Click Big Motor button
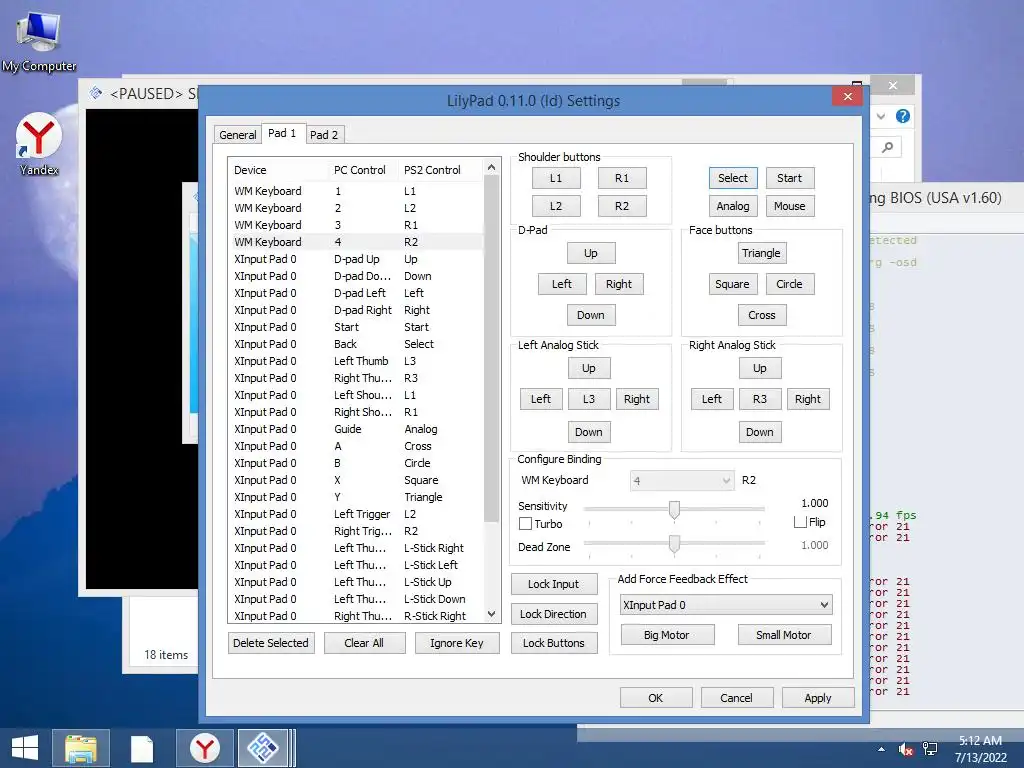This screenshot has width=1024, height=768. (x=667, y=635)
